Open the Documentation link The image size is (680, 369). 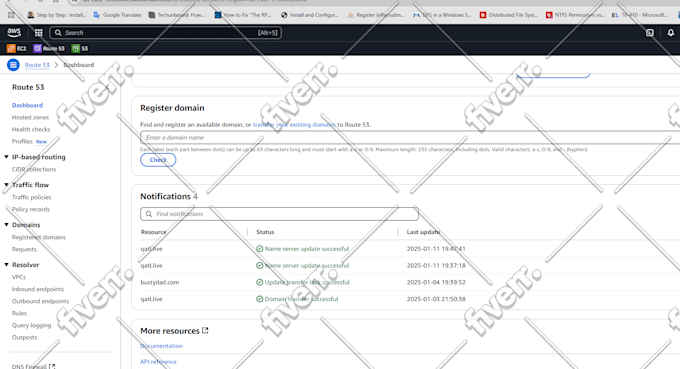pyautogui.click(x=161, y=346)
